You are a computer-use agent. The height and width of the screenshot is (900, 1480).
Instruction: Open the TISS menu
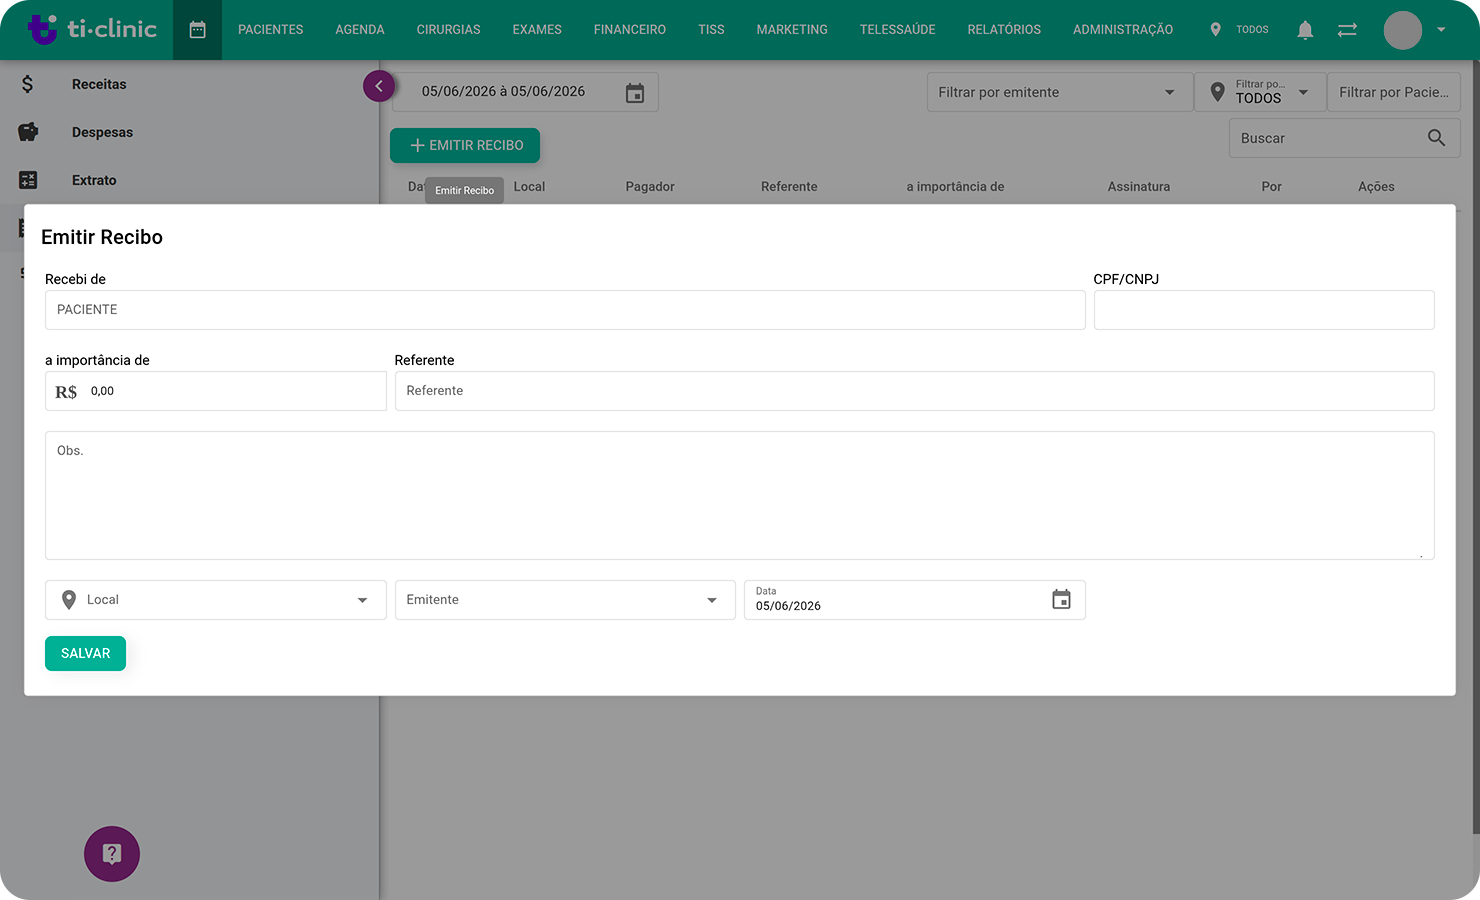711,30
